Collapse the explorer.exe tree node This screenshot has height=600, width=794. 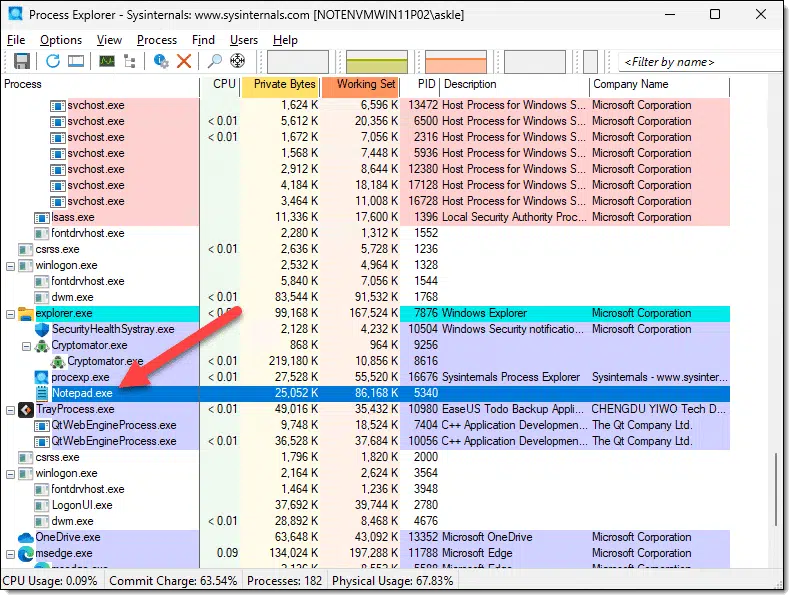(x=10, y=314)
